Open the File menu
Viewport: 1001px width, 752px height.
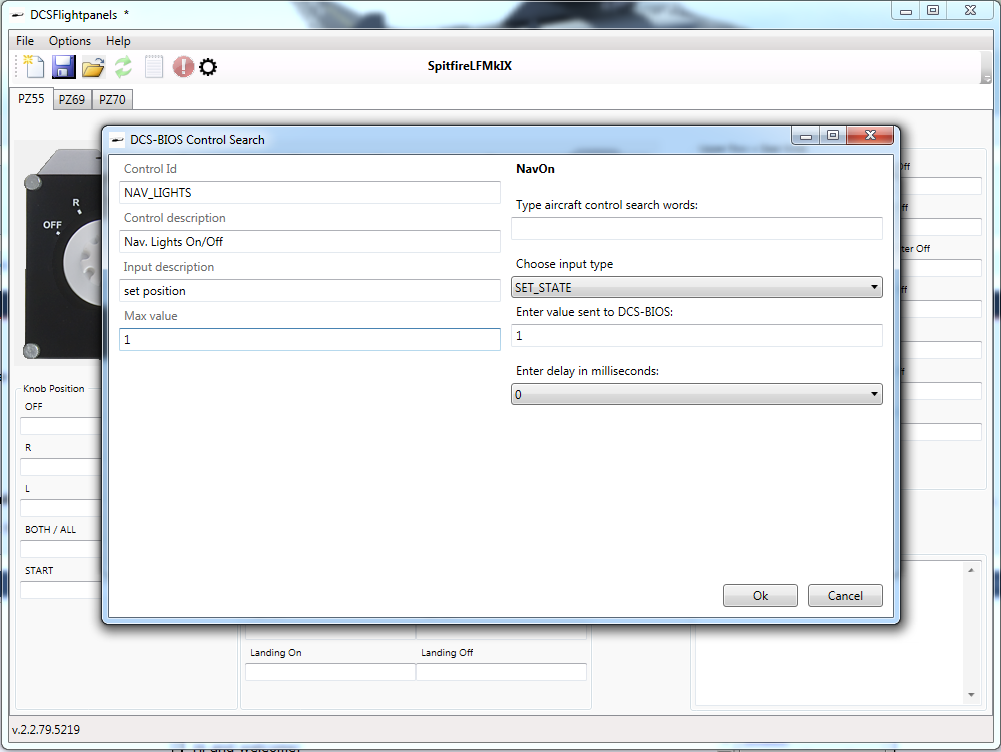(25, 41)
